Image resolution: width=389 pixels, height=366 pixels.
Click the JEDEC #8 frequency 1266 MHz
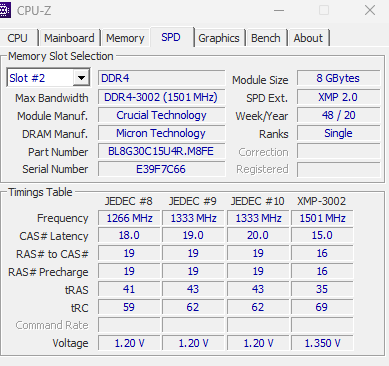pyautogui.click(x=129, y=218)
